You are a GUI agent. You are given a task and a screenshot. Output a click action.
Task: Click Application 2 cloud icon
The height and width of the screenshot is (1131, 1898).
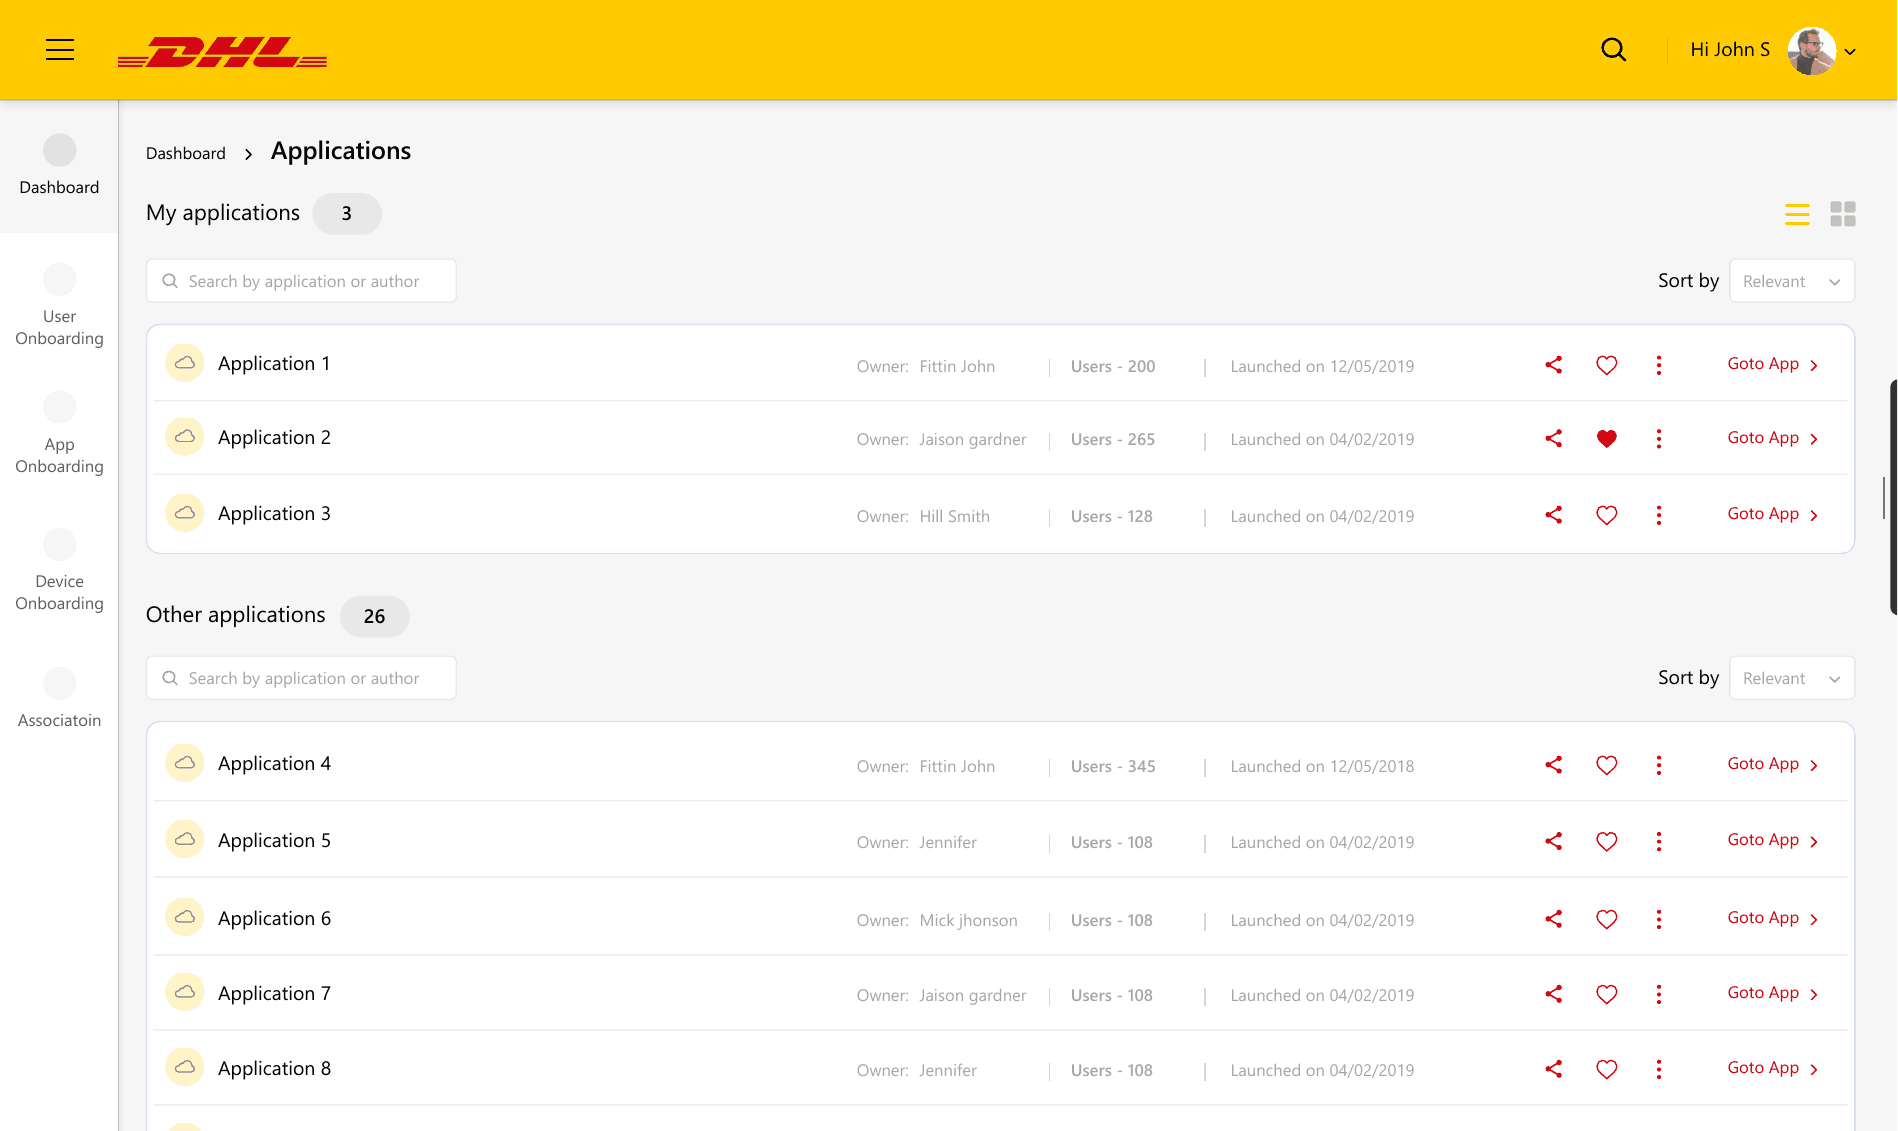pyautogui.click(x=184, y=437)
